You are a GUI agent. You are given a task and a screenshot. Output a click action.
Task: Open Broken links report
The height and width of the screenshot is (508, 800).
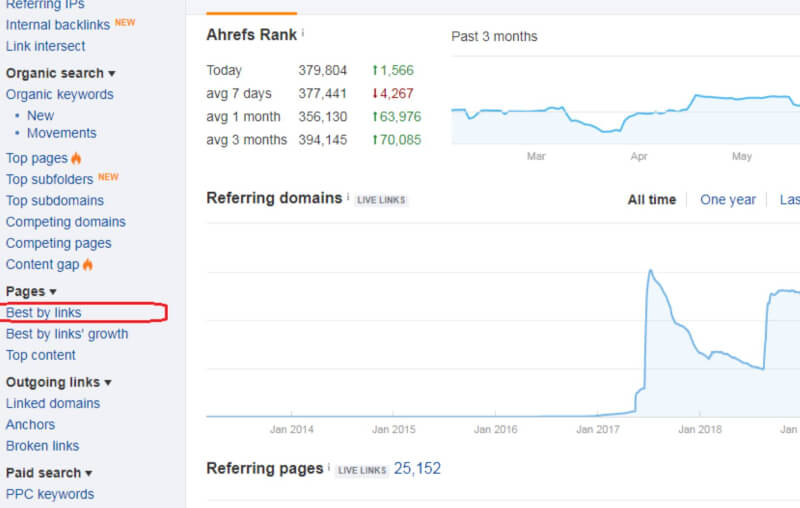point(43,446)
